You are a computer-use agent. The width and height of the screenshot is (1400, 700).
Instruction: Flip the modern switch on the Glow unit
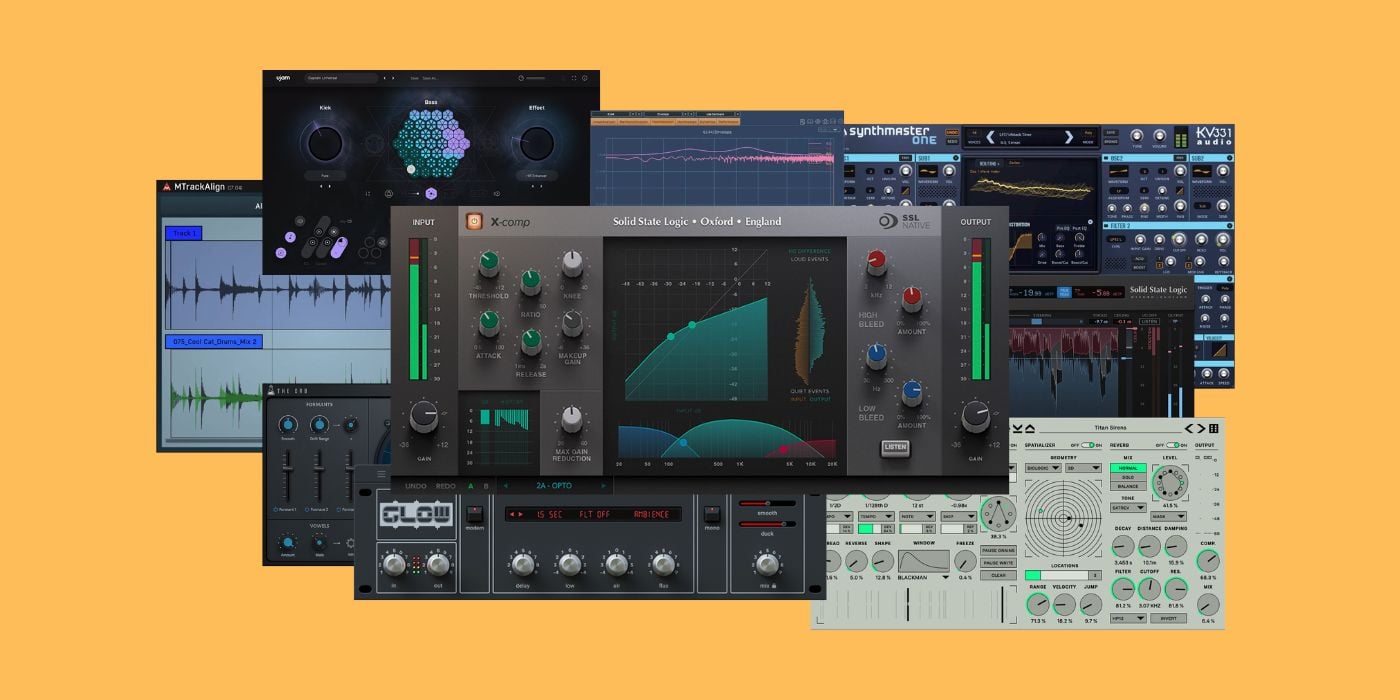click(476, 514)
